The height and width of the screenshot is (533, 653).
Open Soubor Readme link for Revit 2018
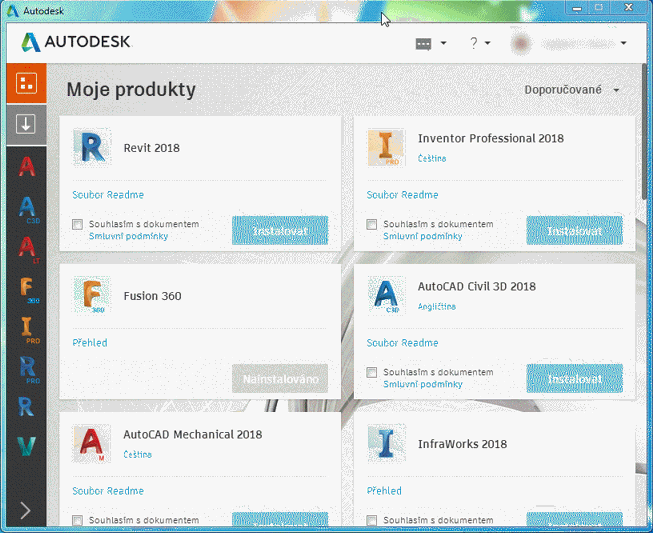point(108,195)
